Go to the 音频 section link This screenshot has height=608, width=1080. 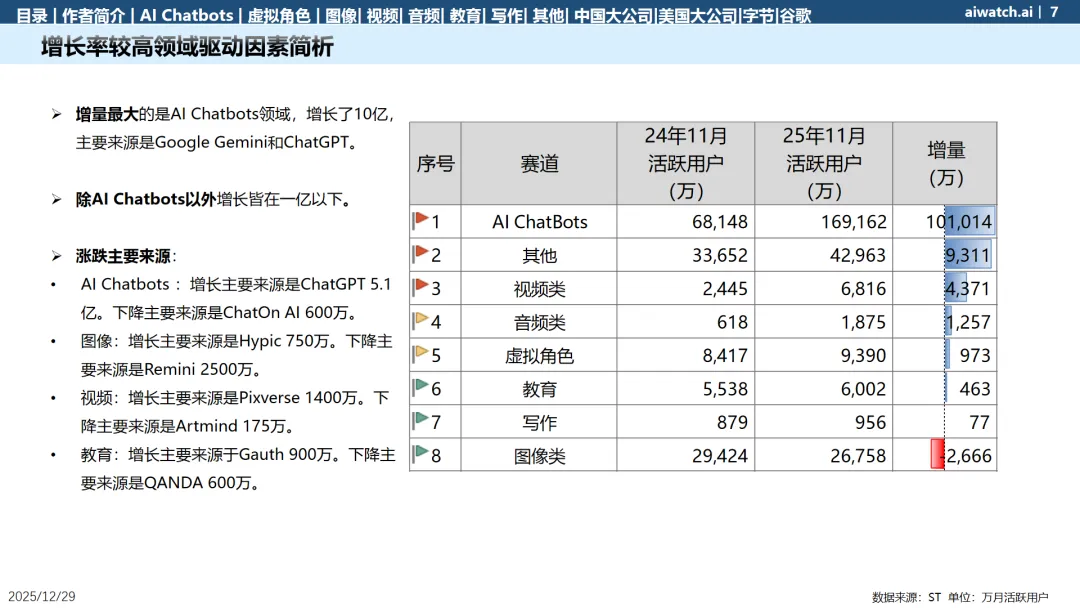pos(423,15)
